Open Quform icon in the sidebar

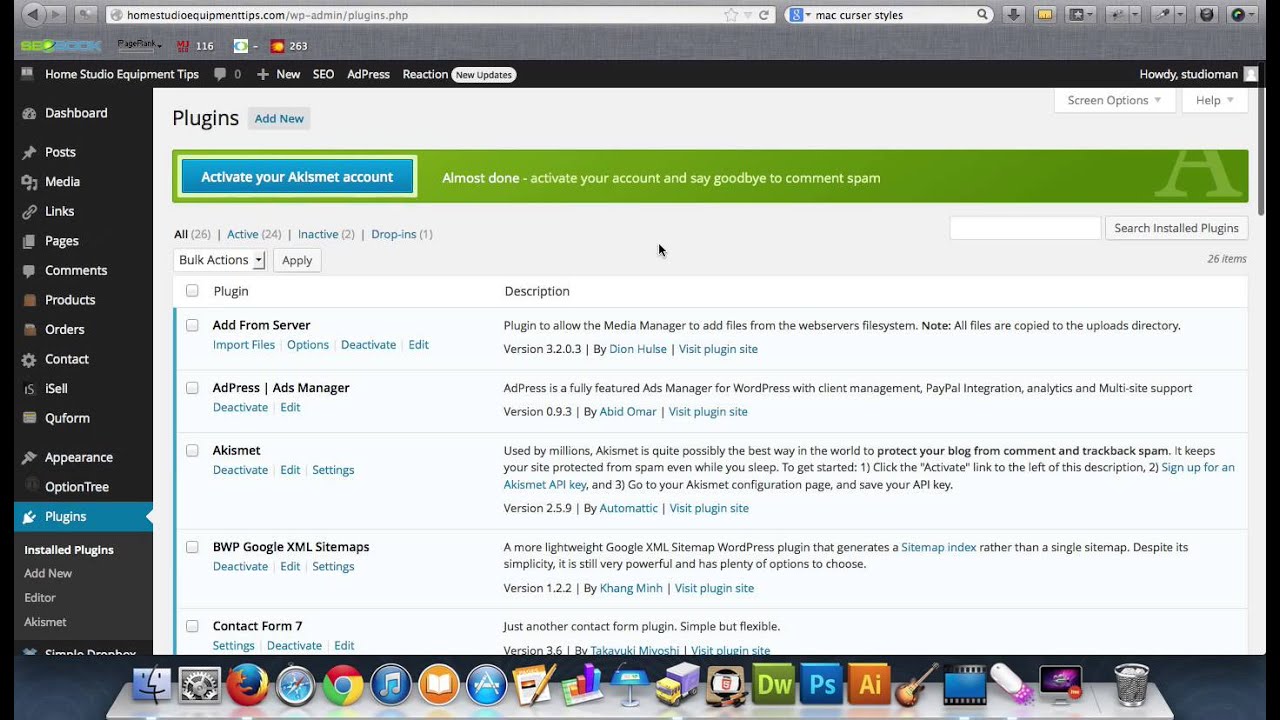coord(29,418)
